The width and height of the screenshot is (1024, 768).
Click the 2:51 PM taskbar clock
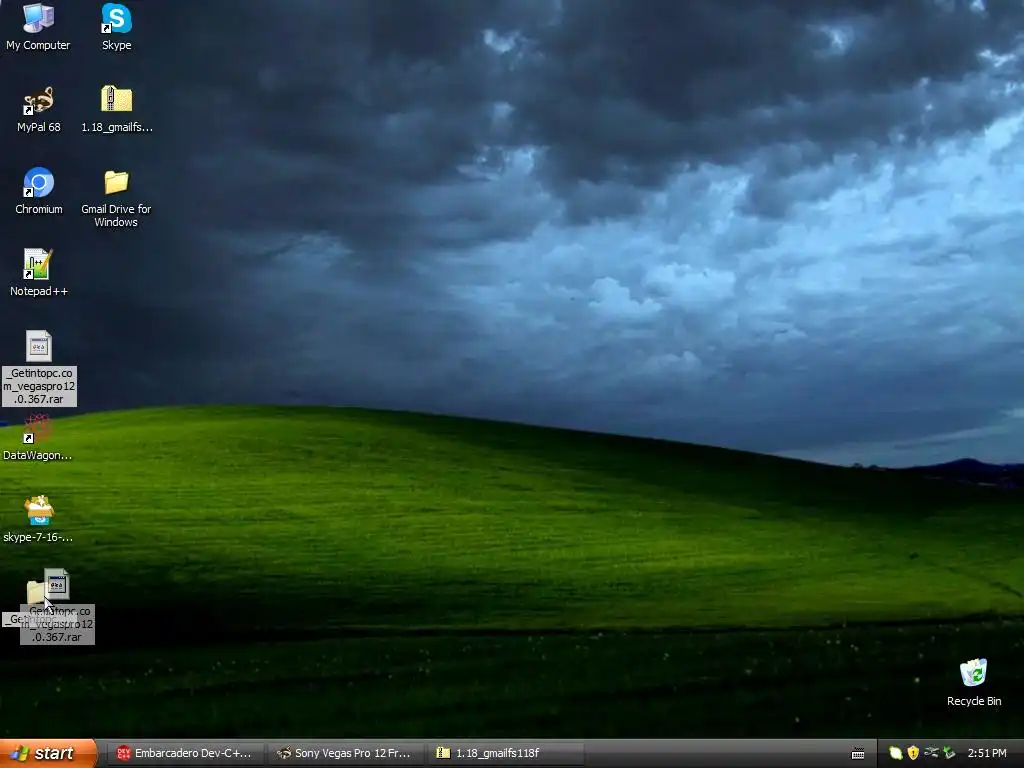[987, 753]
